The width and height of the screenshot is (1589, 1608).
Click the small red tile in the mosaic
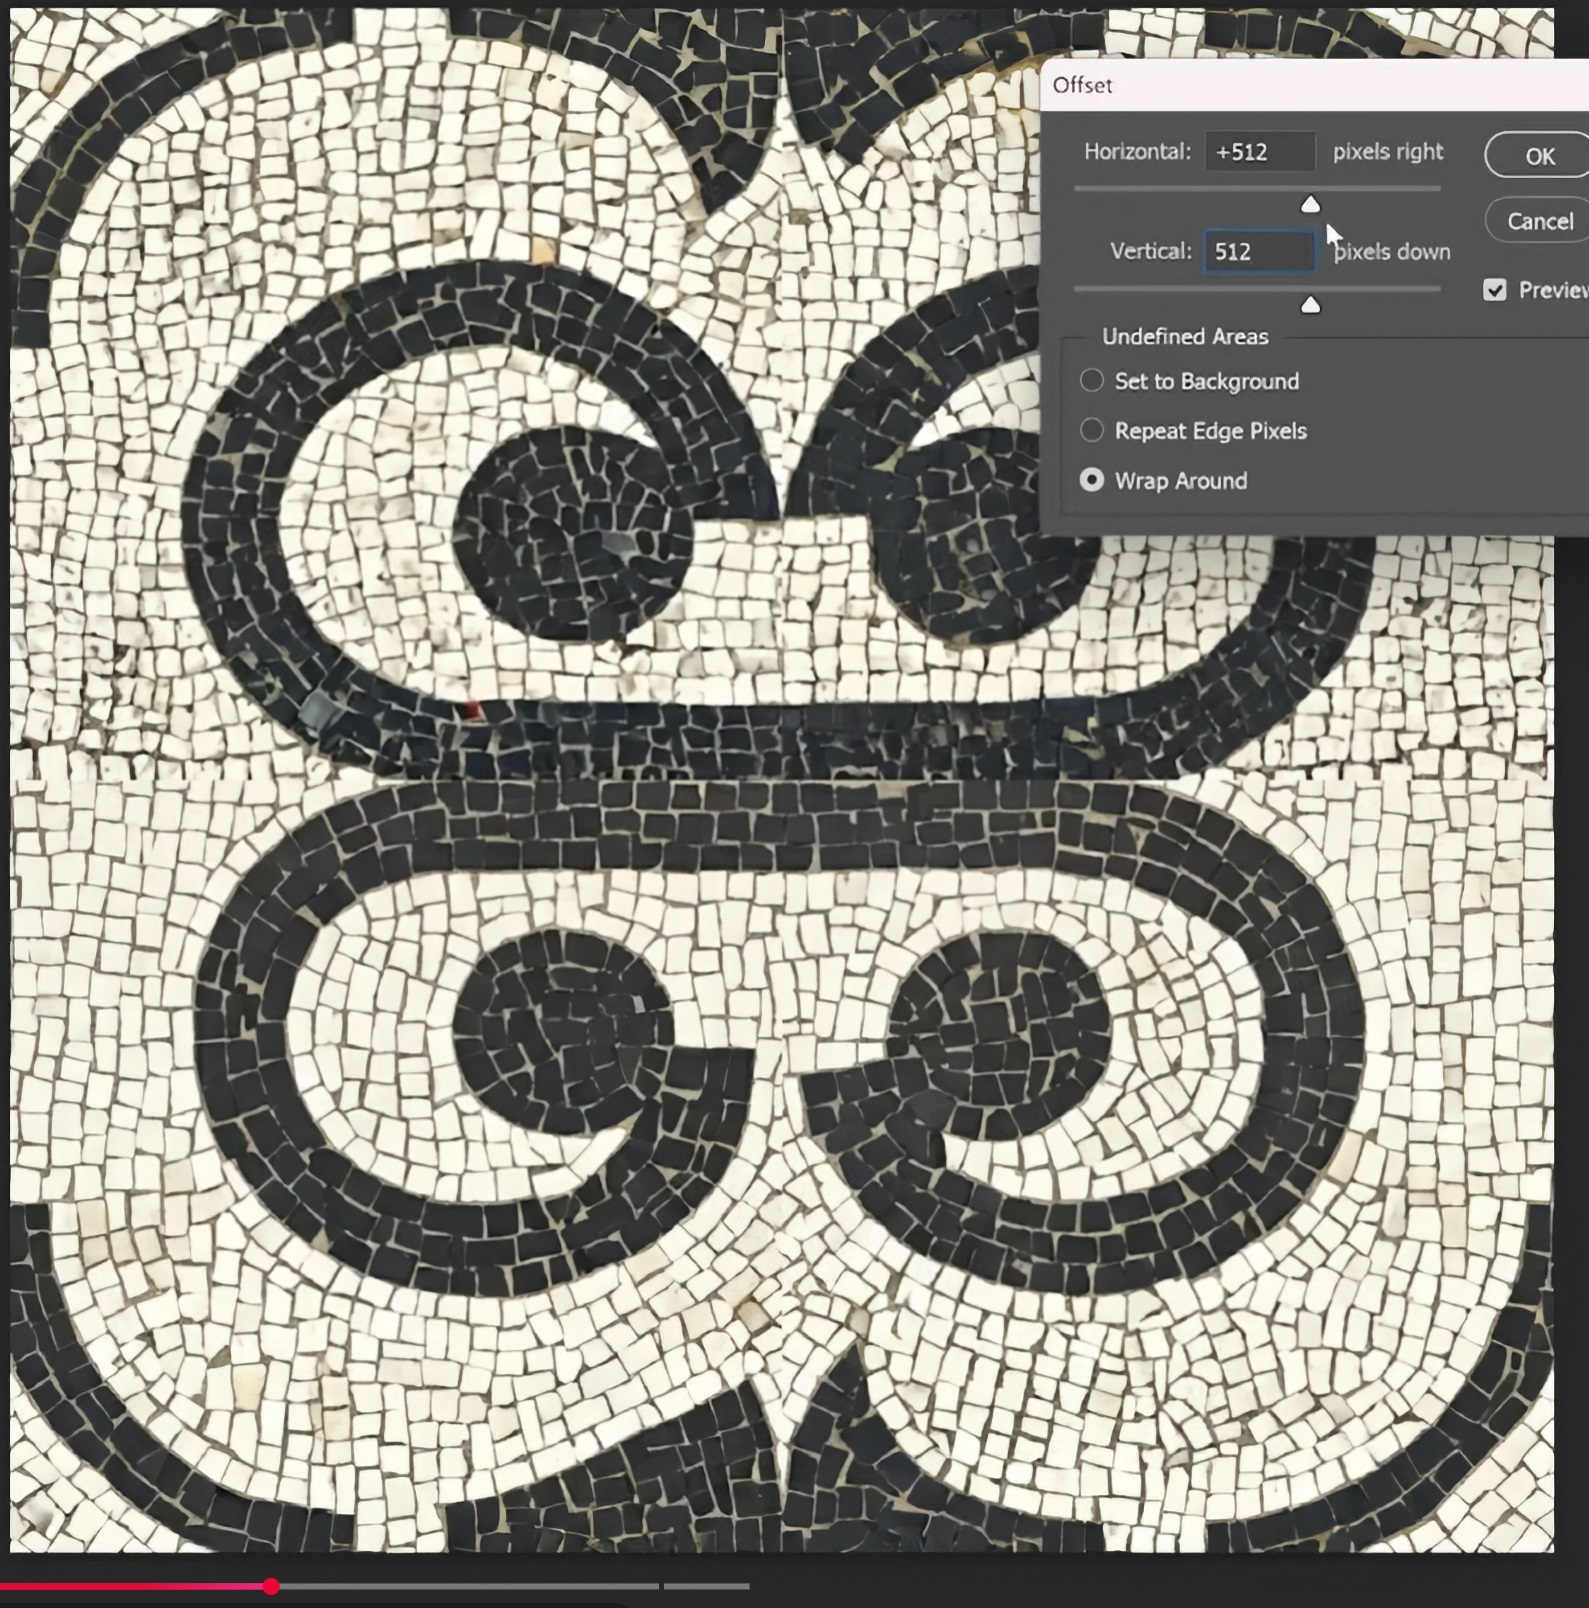coord(472,710)
